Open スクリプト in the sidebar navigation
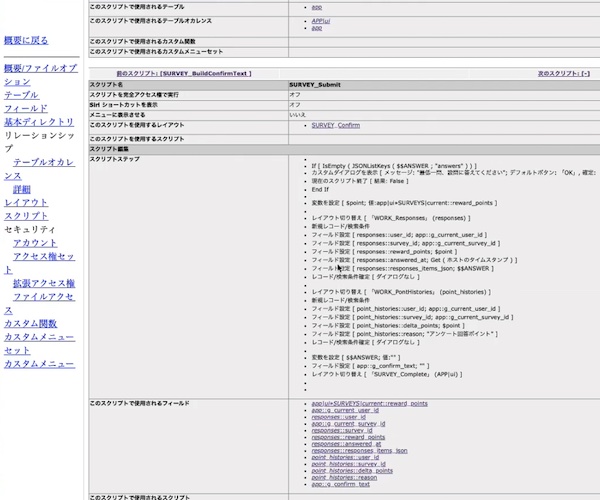The image size is (600, 500). [x=25, y=216]
